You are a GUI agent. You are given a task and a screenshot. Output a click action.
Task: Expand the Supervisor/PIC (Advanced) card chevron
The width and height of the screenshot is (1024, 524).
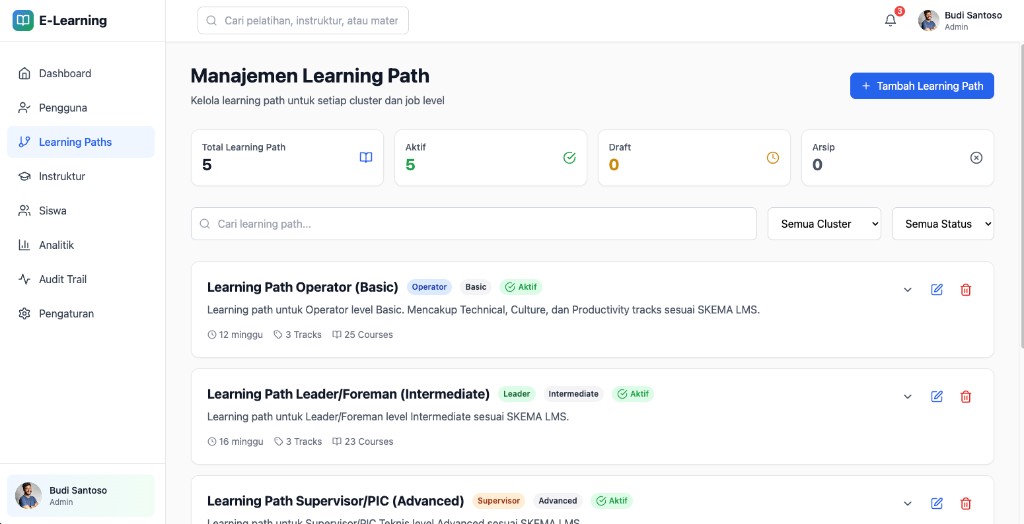pyautogui.click(x=907, y=503)
